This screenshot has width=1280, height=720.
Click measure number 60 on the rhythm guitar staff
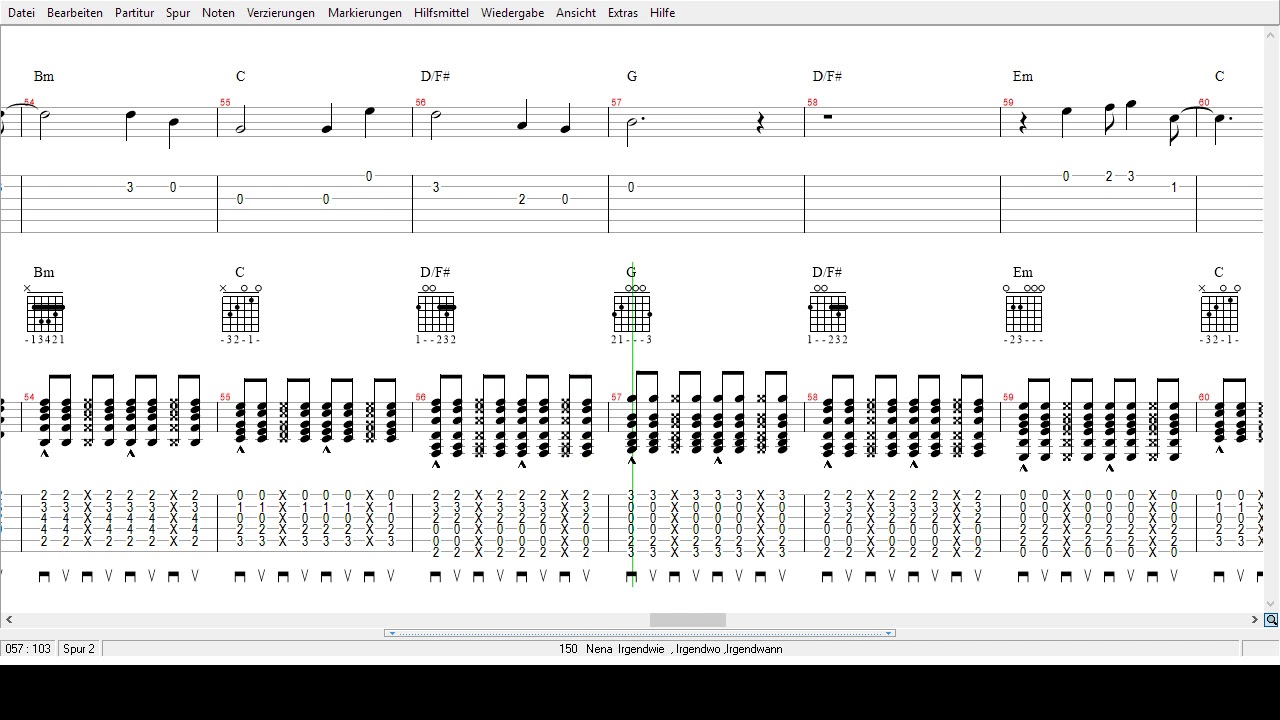coord(1204,397)
